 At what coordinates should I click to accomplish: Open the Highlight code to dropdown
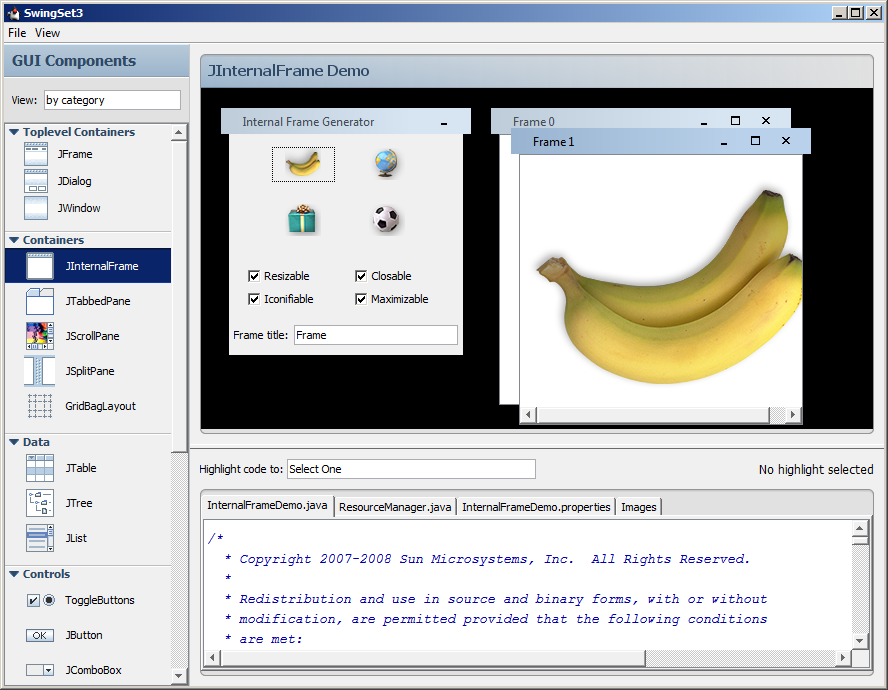(410, 469)
